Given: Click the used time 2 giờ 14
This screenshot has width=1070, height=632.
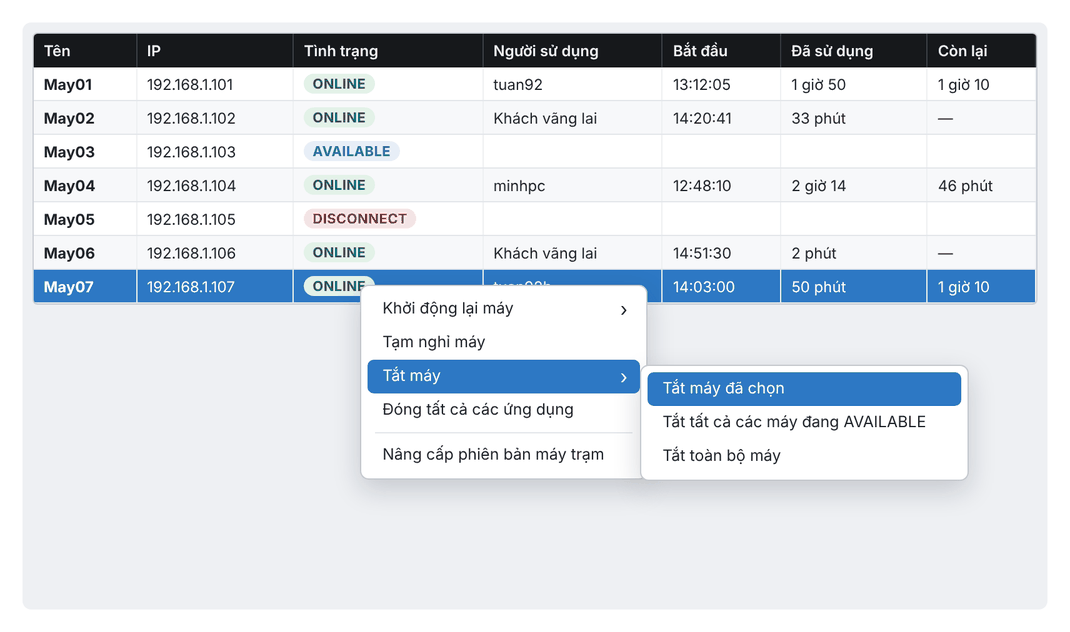Looking at the screenshot, I should [x=819, y=186].
